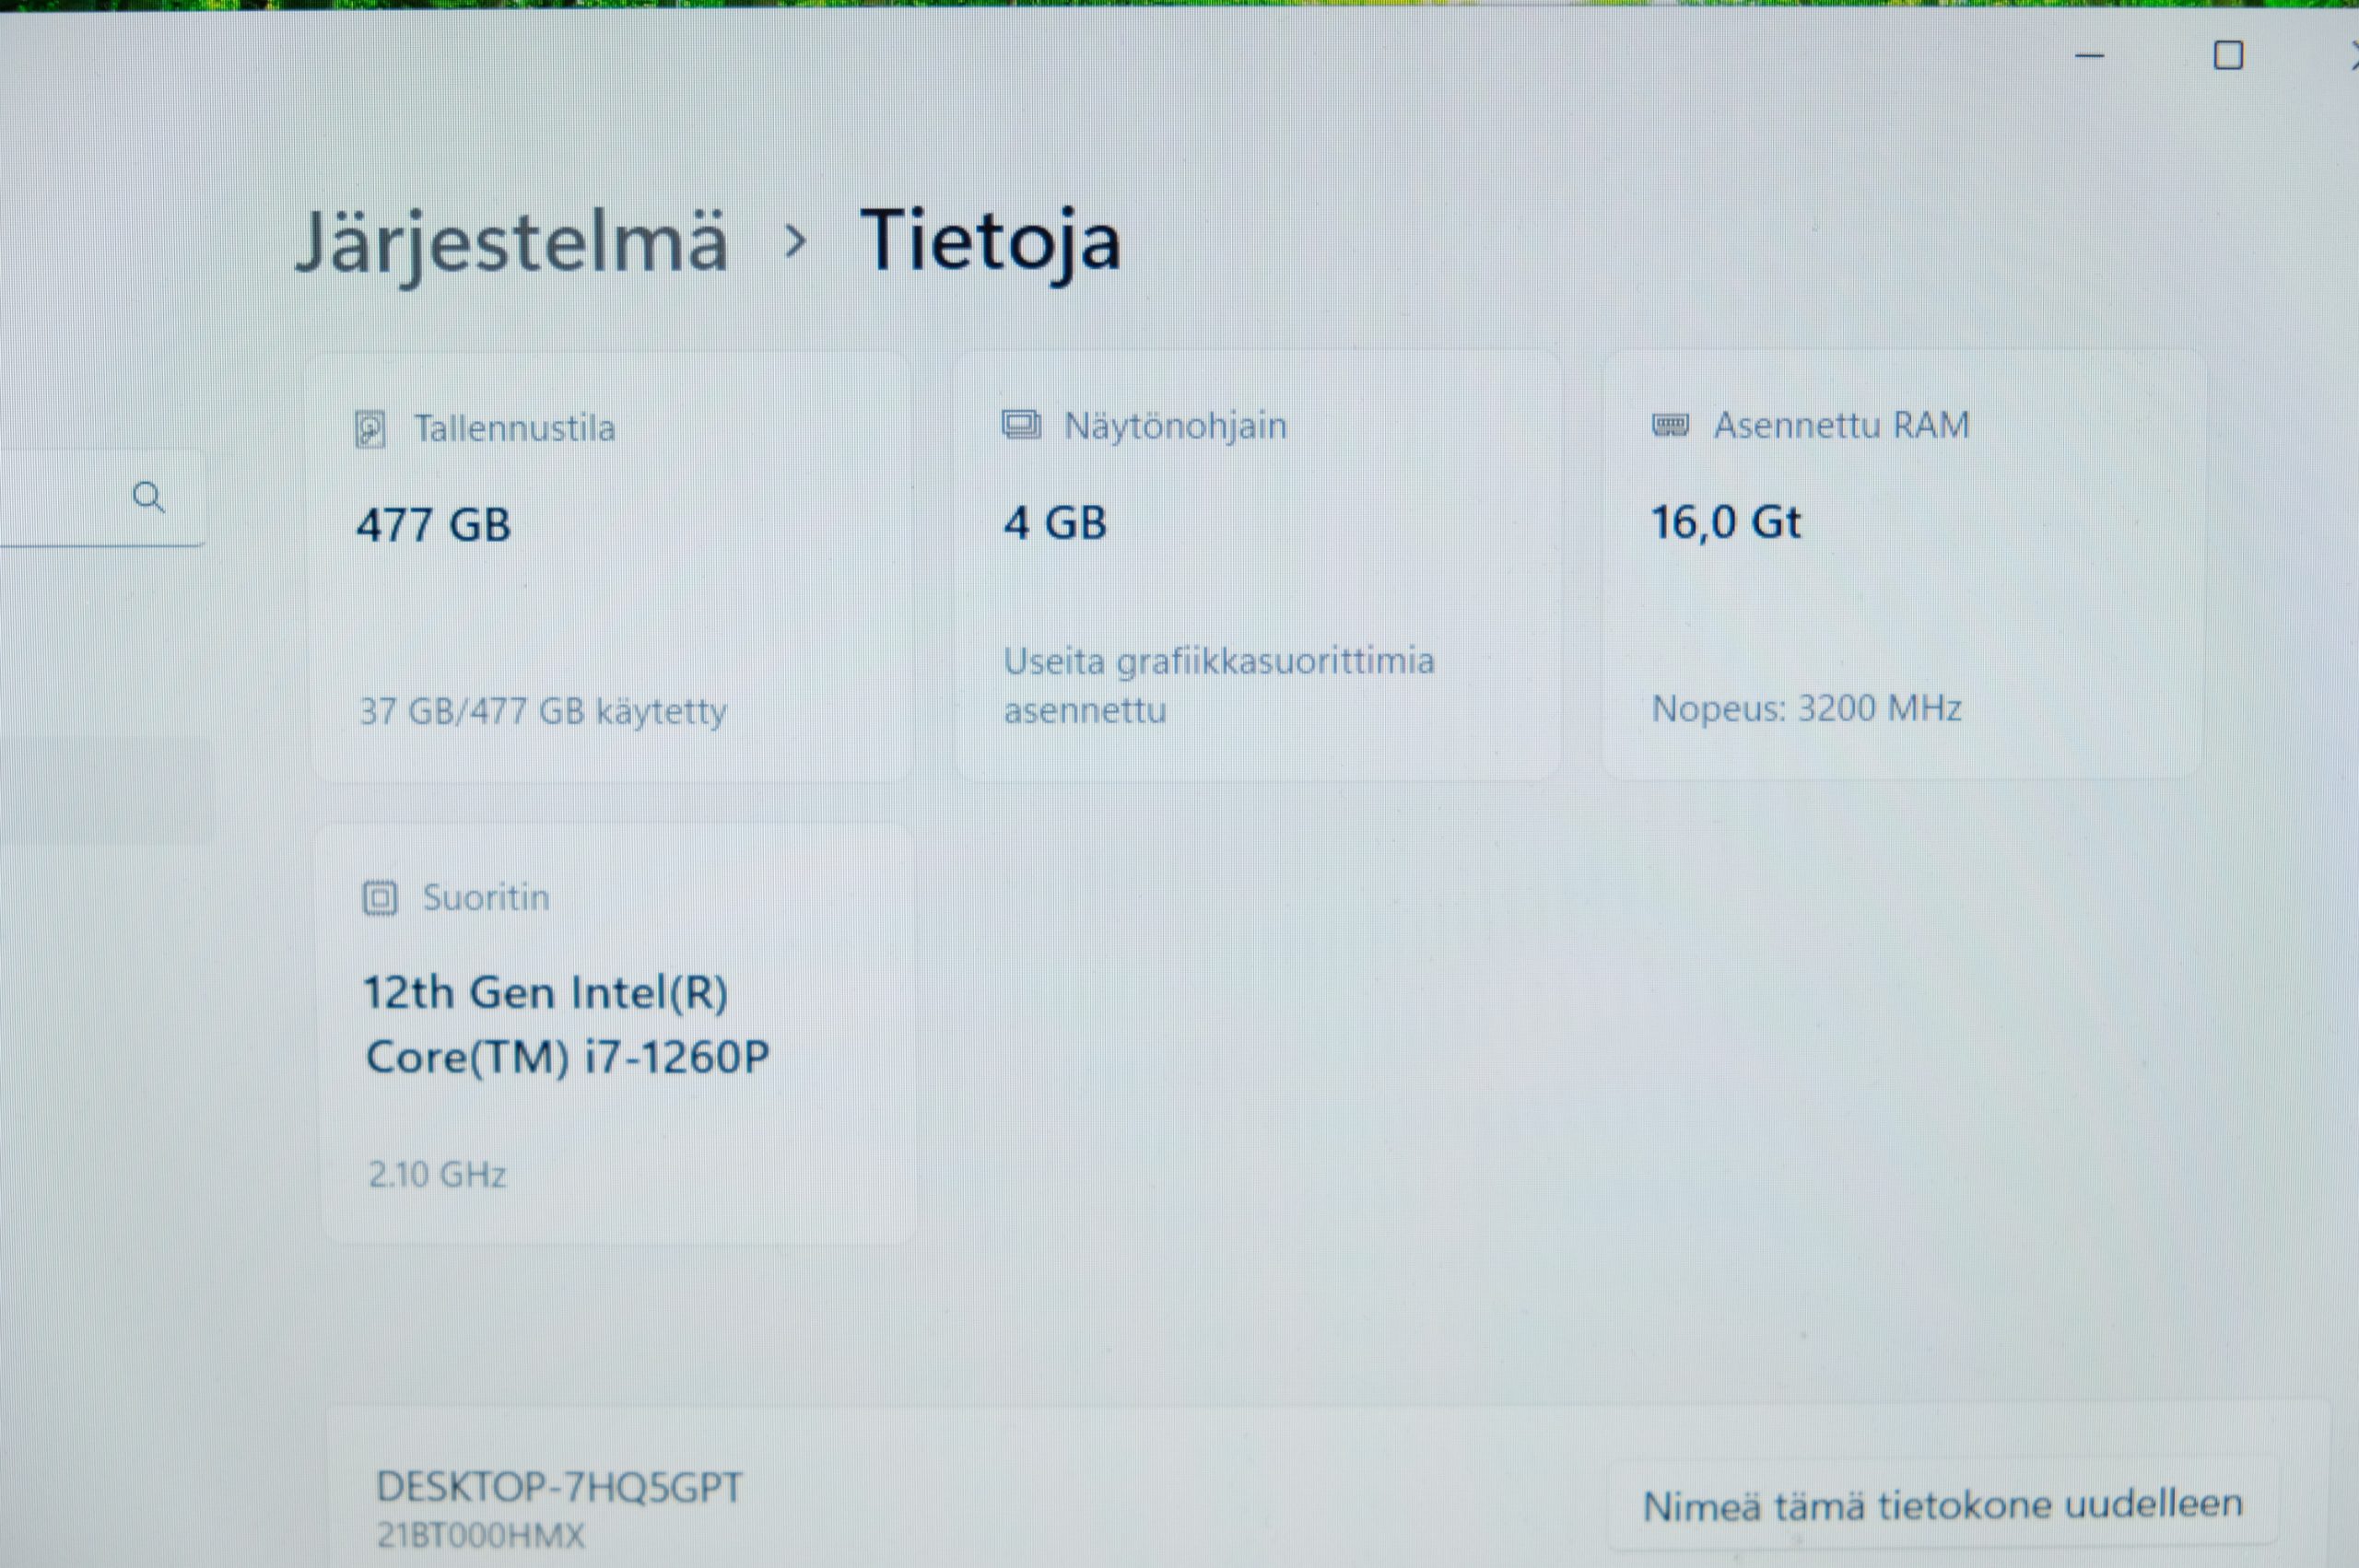Click the breadcrumb chevron arrow
This screenshot has width=2359, height=1568.
795,241
